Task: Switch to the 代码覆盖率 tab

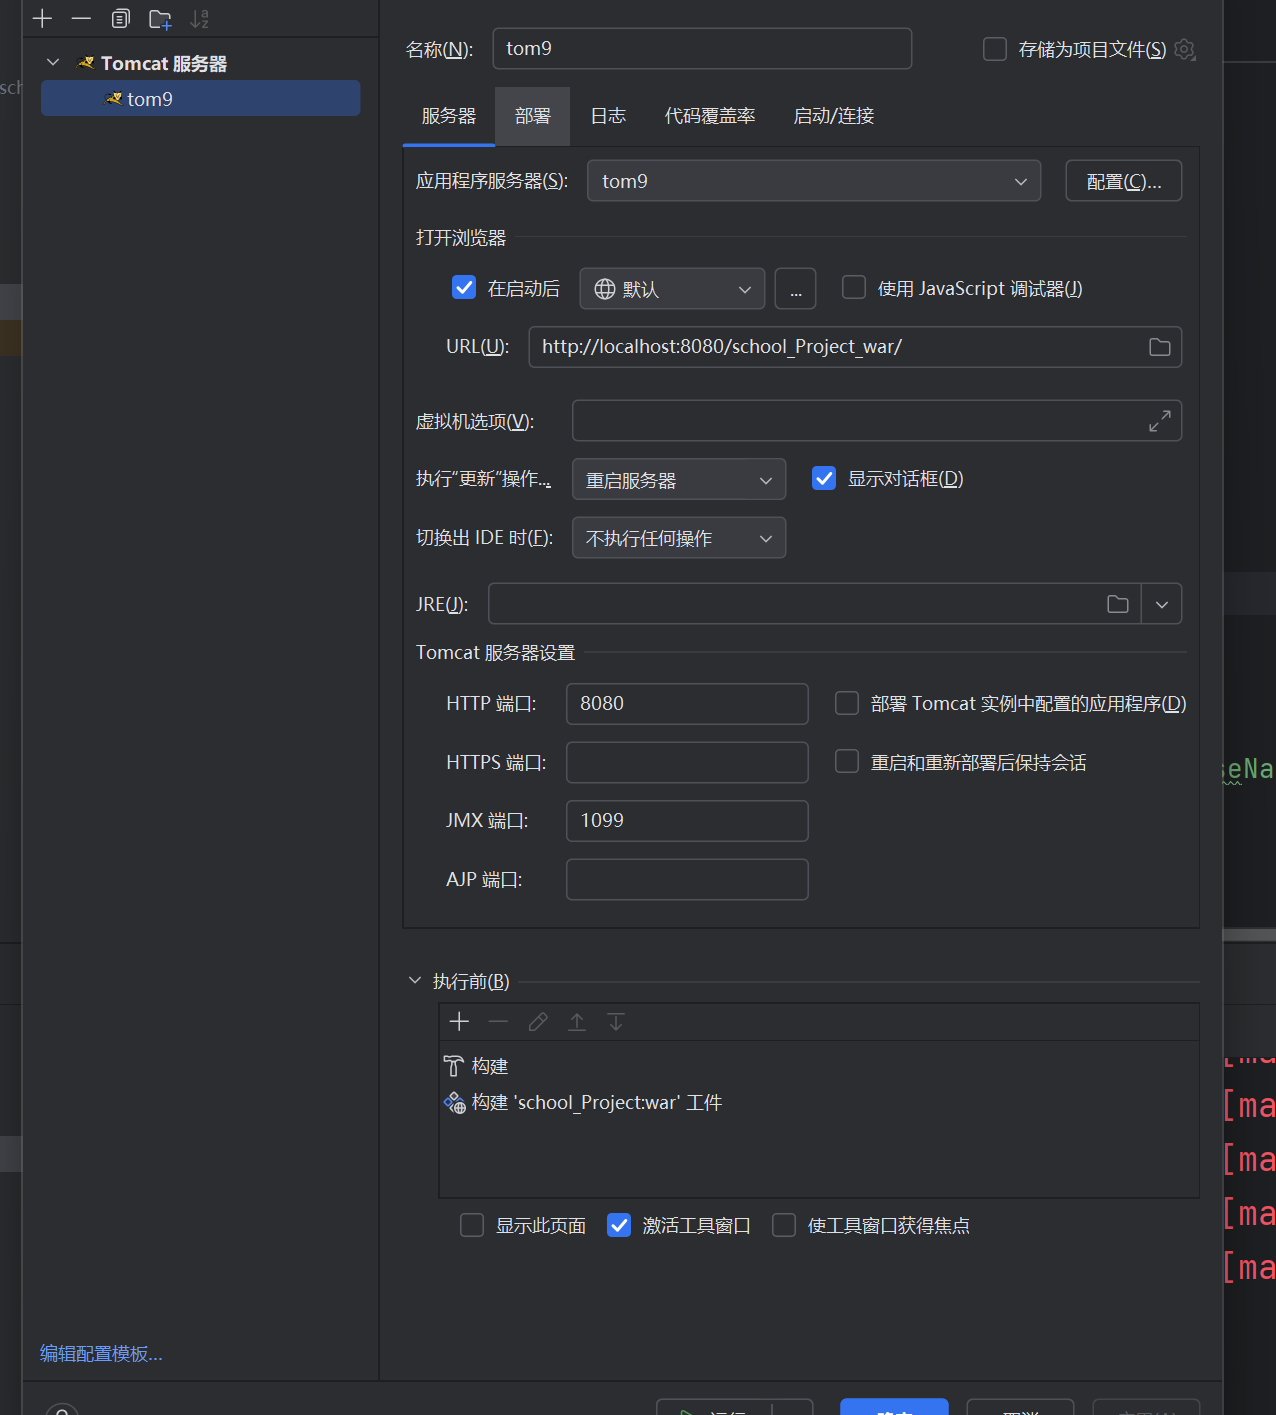Action: [x=710, y=116]
